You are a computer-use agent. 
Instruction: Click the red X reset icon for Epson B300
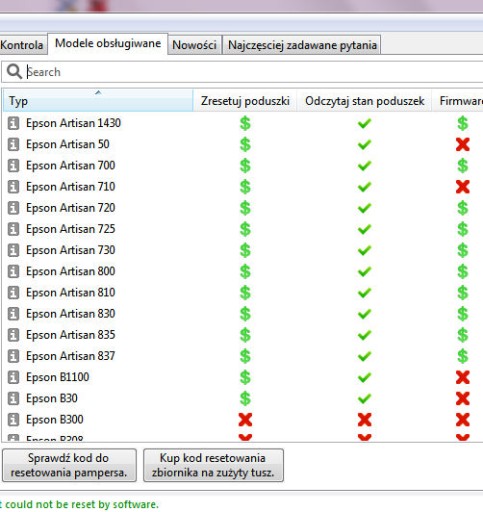click(245, 420)
